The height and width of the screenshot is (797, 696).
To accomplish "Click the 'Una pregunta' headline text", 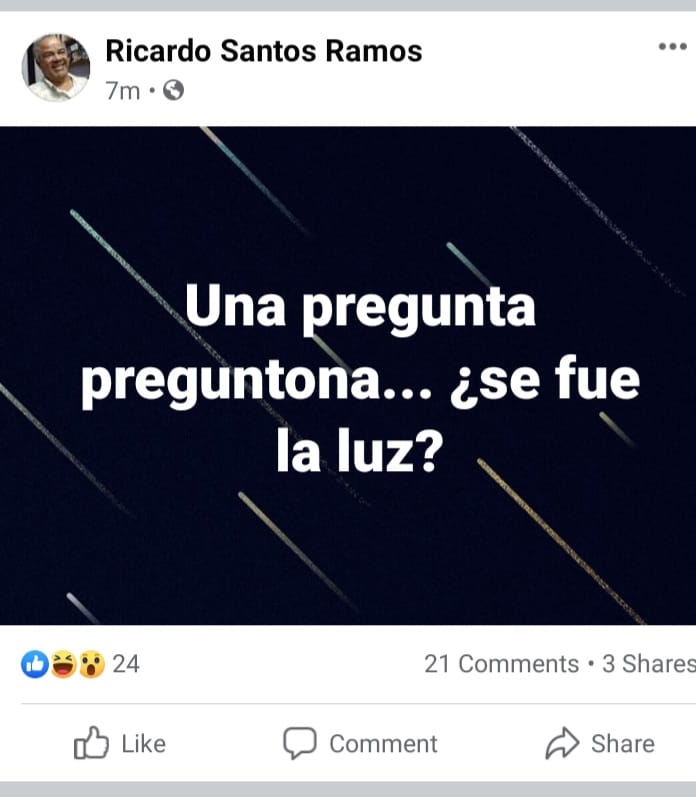I will [360, 306].
